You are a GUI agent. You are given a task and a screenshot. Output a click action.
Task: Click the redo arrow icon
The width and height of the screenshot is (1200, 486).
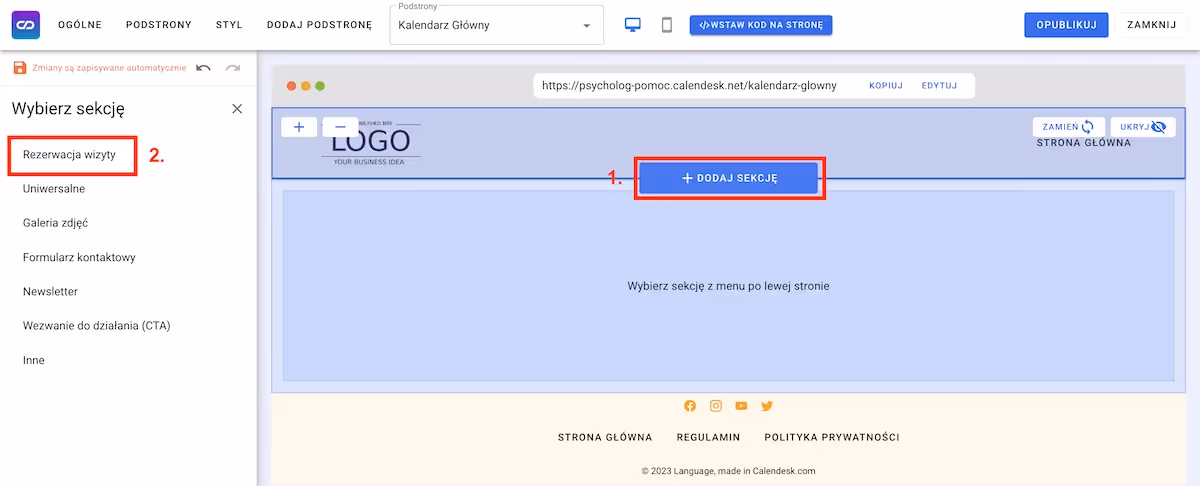click(x=233, y=68)
